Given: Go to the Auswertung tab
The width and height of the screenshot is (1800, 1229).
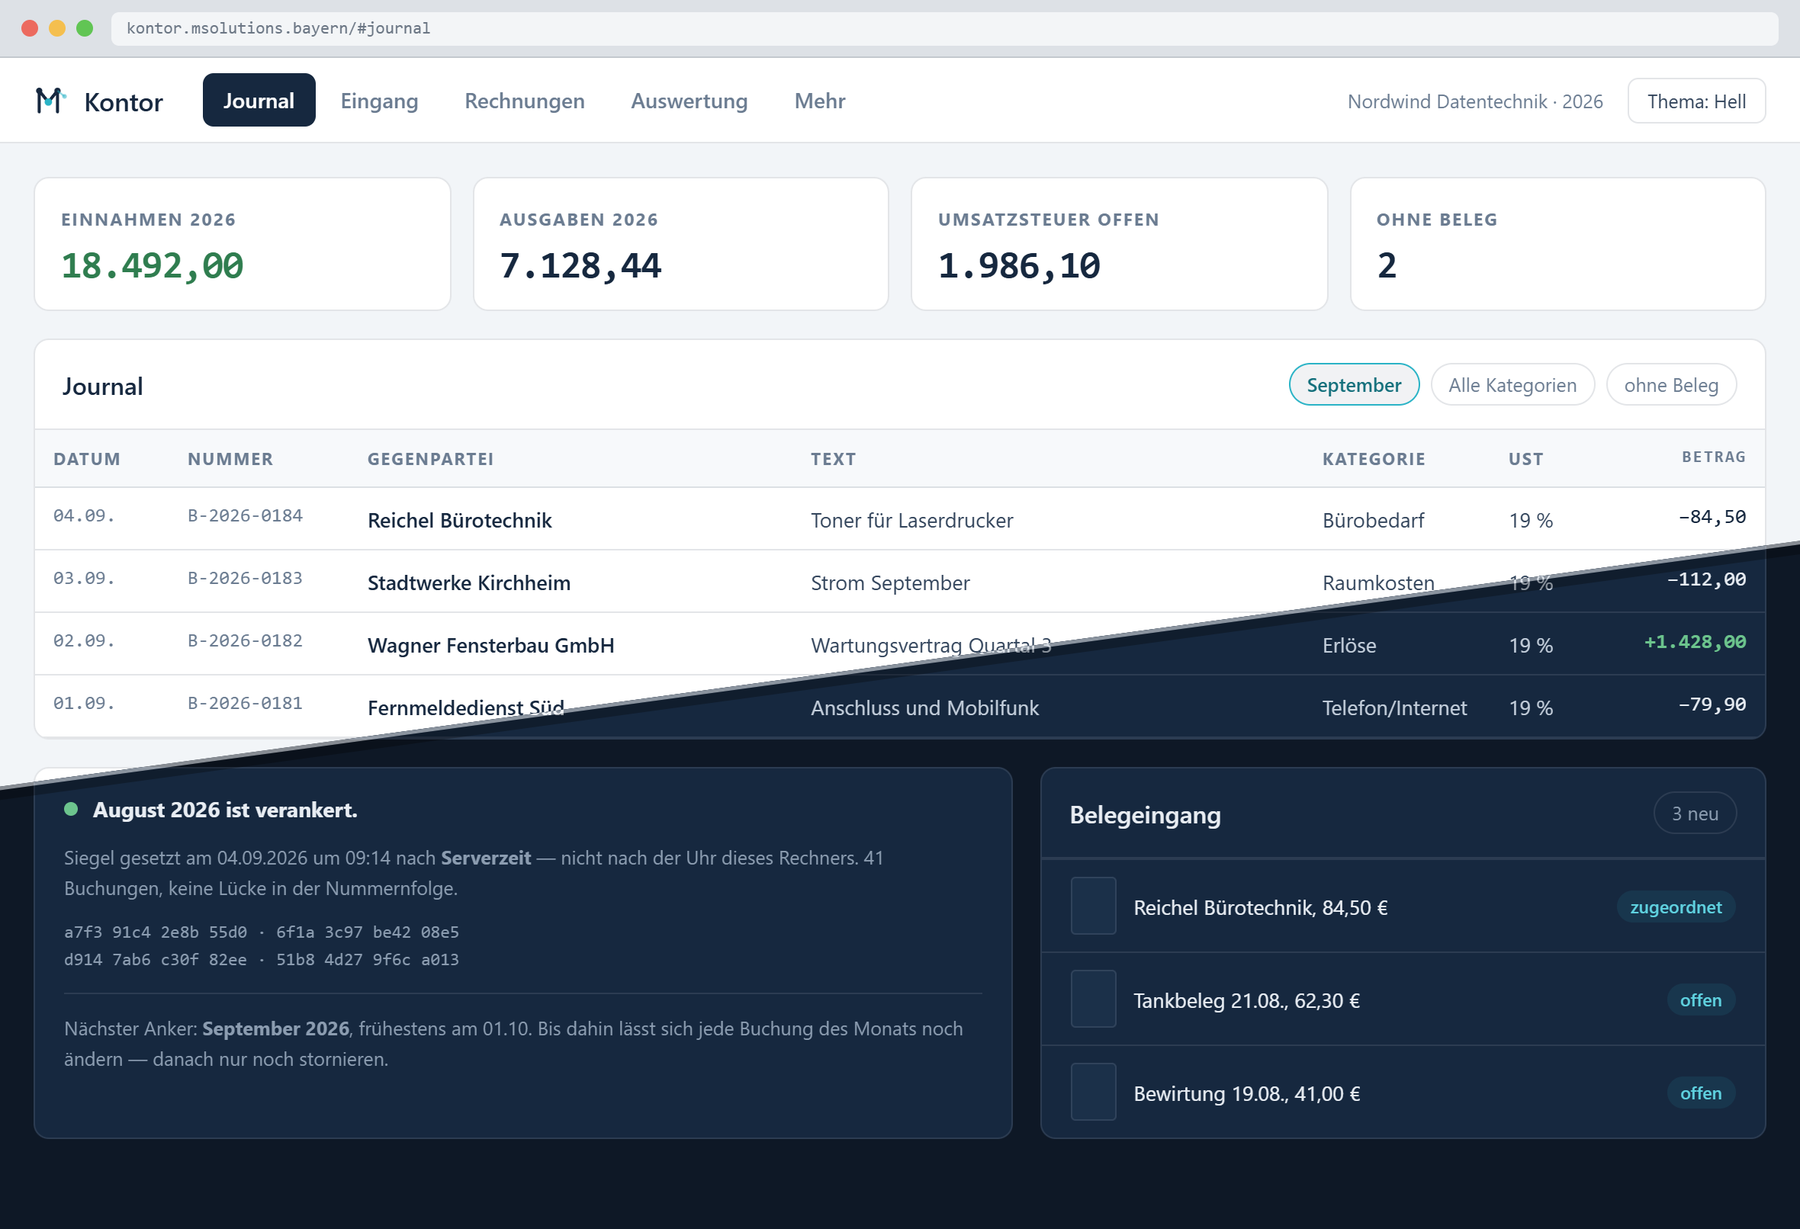Looking at the screenshot, I should click(689, 101).
